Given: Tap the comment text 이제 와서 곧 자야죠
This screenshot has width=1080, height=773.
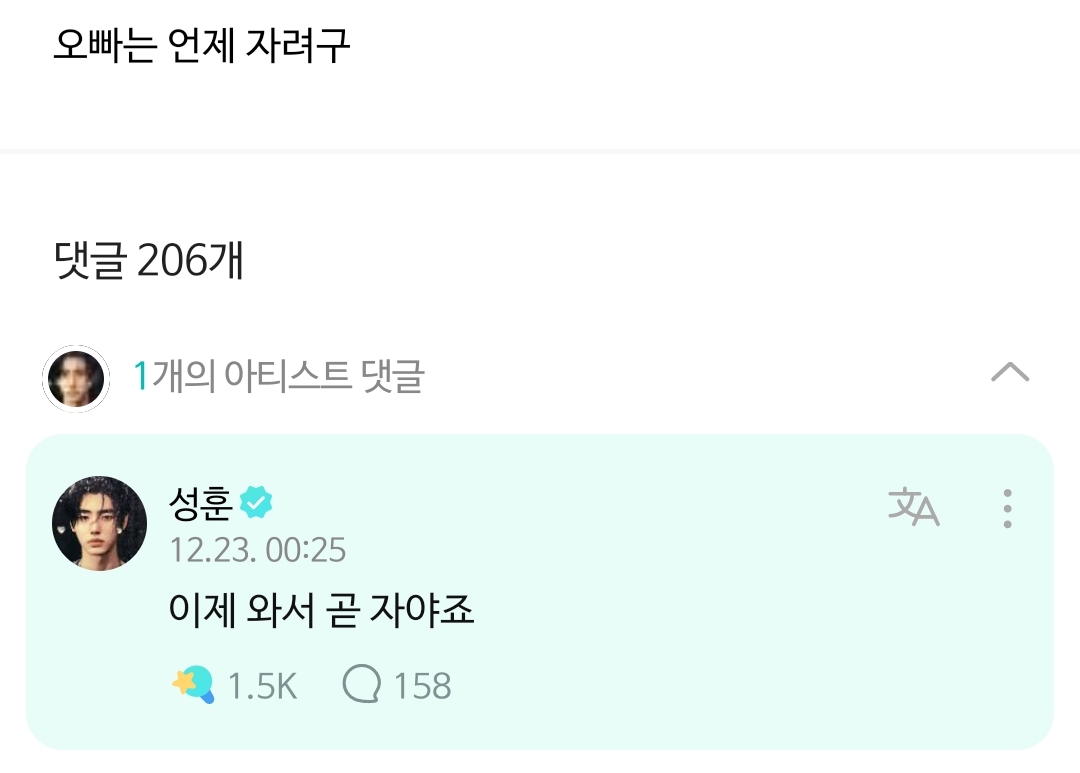Looking at the screenshot, I should [x=321, y=609].
